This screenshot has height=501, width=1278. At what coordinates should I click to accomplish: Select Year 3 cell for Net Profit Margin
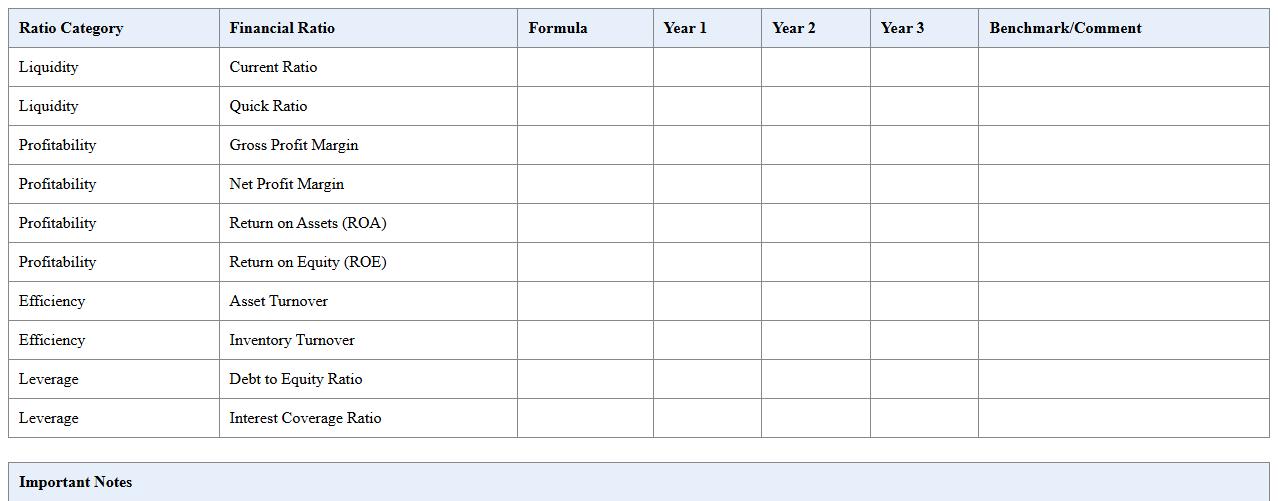coord(924,184)
